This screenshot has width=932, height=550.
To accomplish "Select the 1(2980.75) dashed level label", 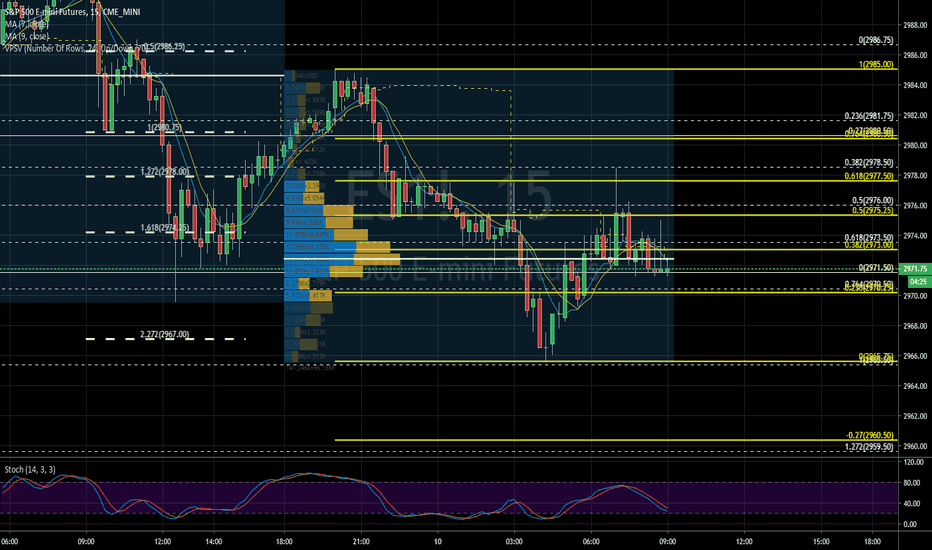I will 164,127.
